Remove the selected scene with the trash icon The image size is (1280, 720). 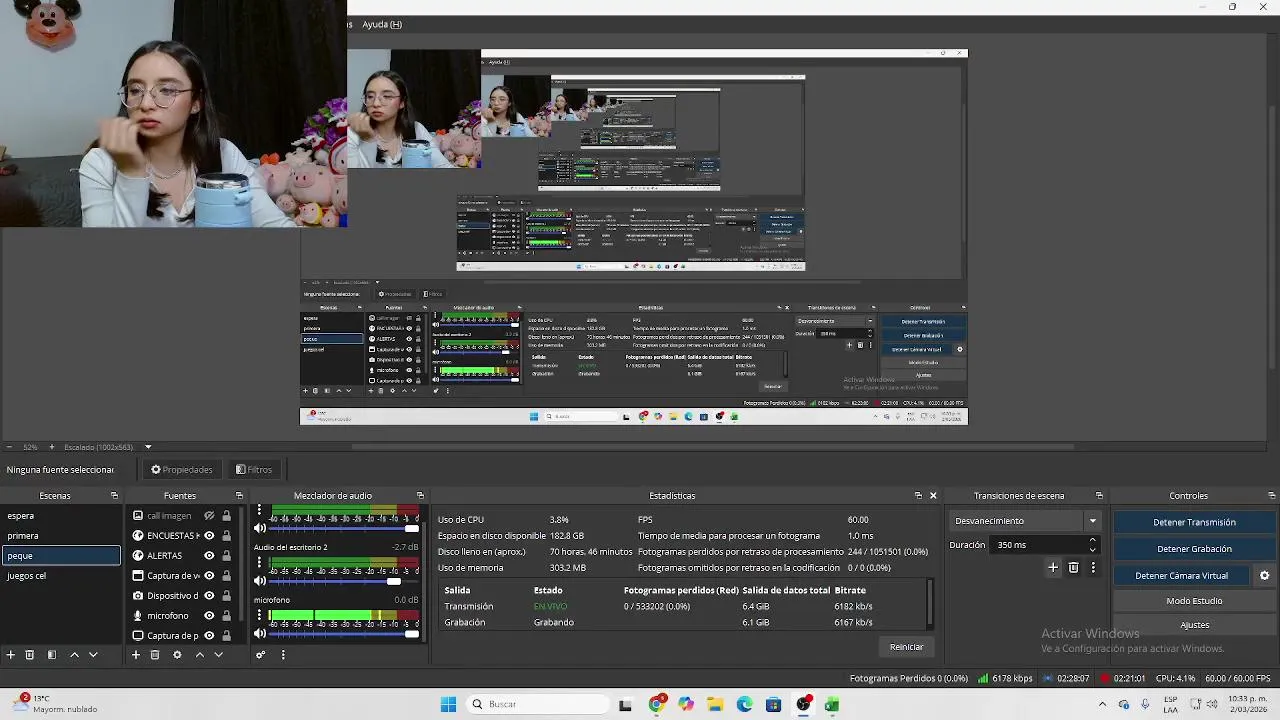30,655
